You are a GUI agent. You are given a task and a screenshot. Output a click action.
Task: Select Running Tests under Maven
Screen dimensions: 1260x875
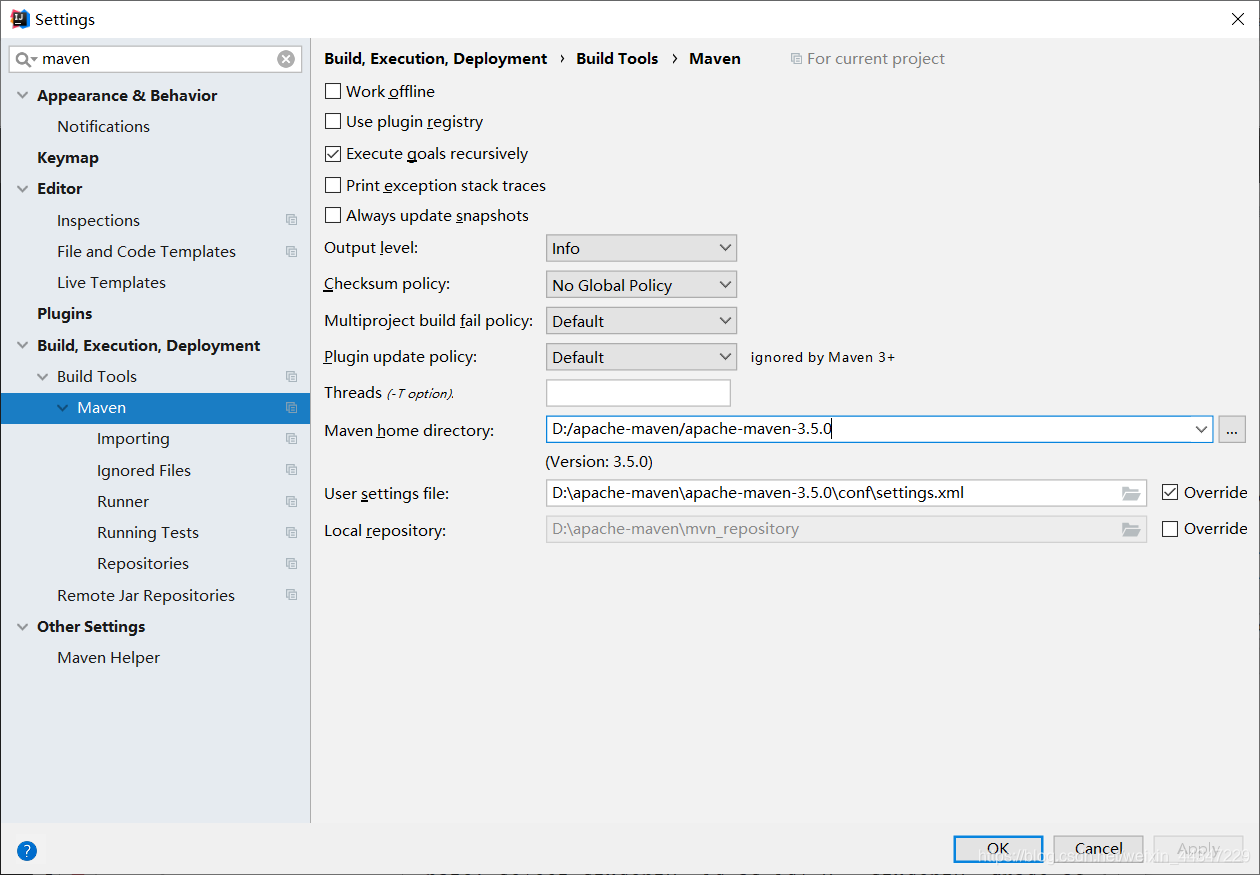[148, 532]
